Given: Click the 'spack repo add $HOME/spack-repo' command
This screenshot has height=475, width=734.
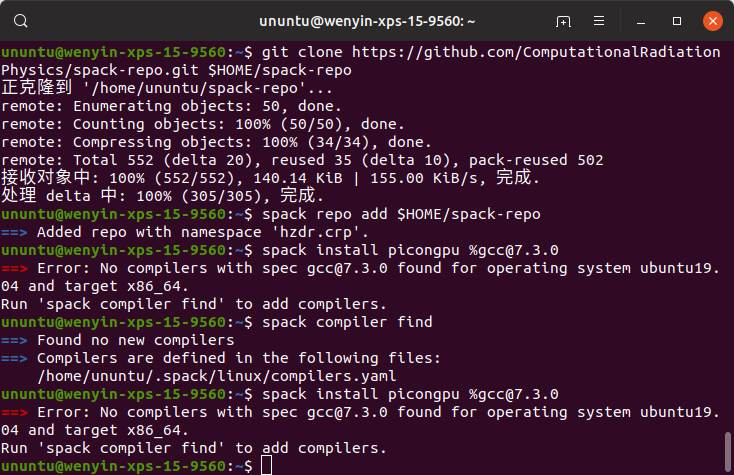Looking at the screenshot, I should point(401,214).
